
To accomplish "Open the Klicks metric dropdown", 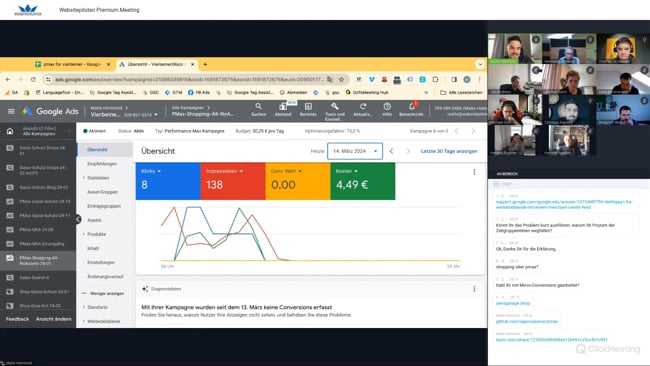I will coord(150,171).
